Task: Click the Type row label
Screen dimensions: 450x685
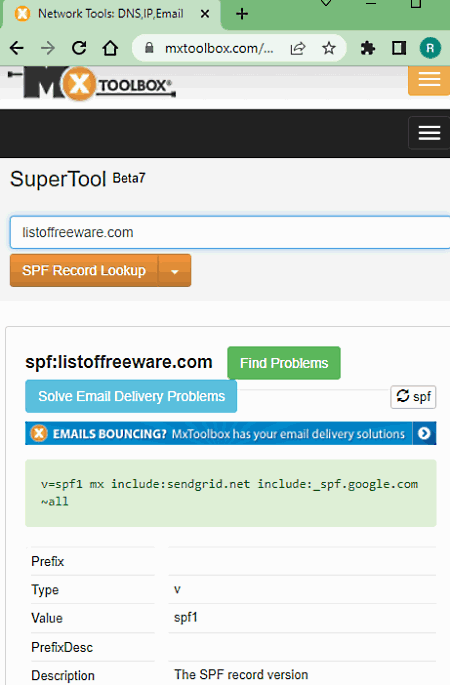Action: click(x=45, y=590)
